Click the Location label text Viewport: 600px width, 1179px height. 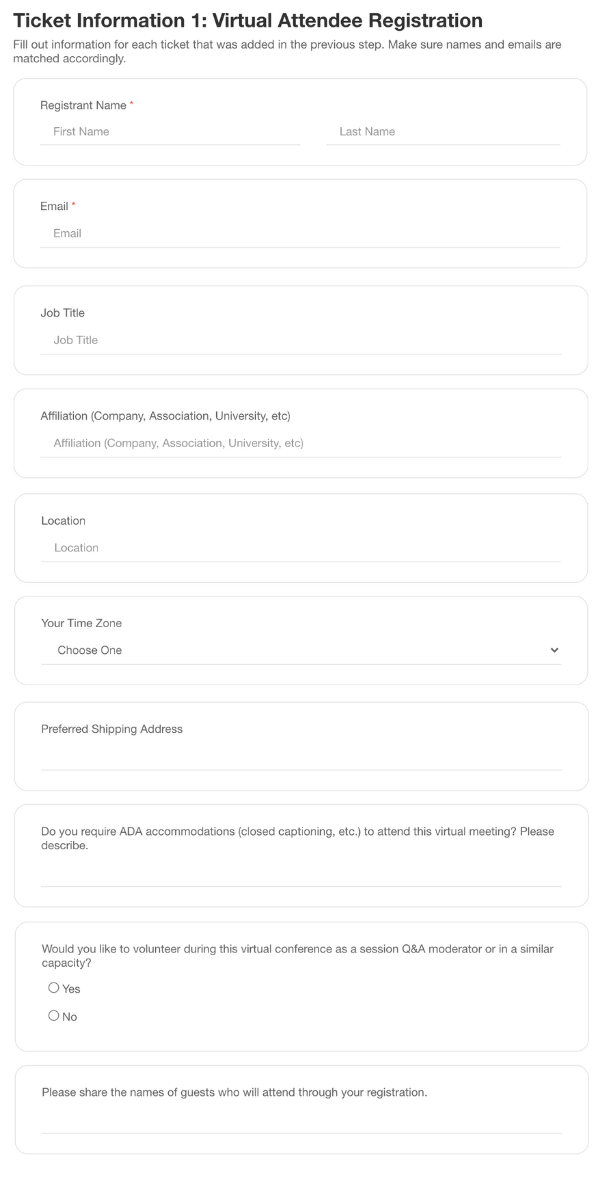(63, 521)
